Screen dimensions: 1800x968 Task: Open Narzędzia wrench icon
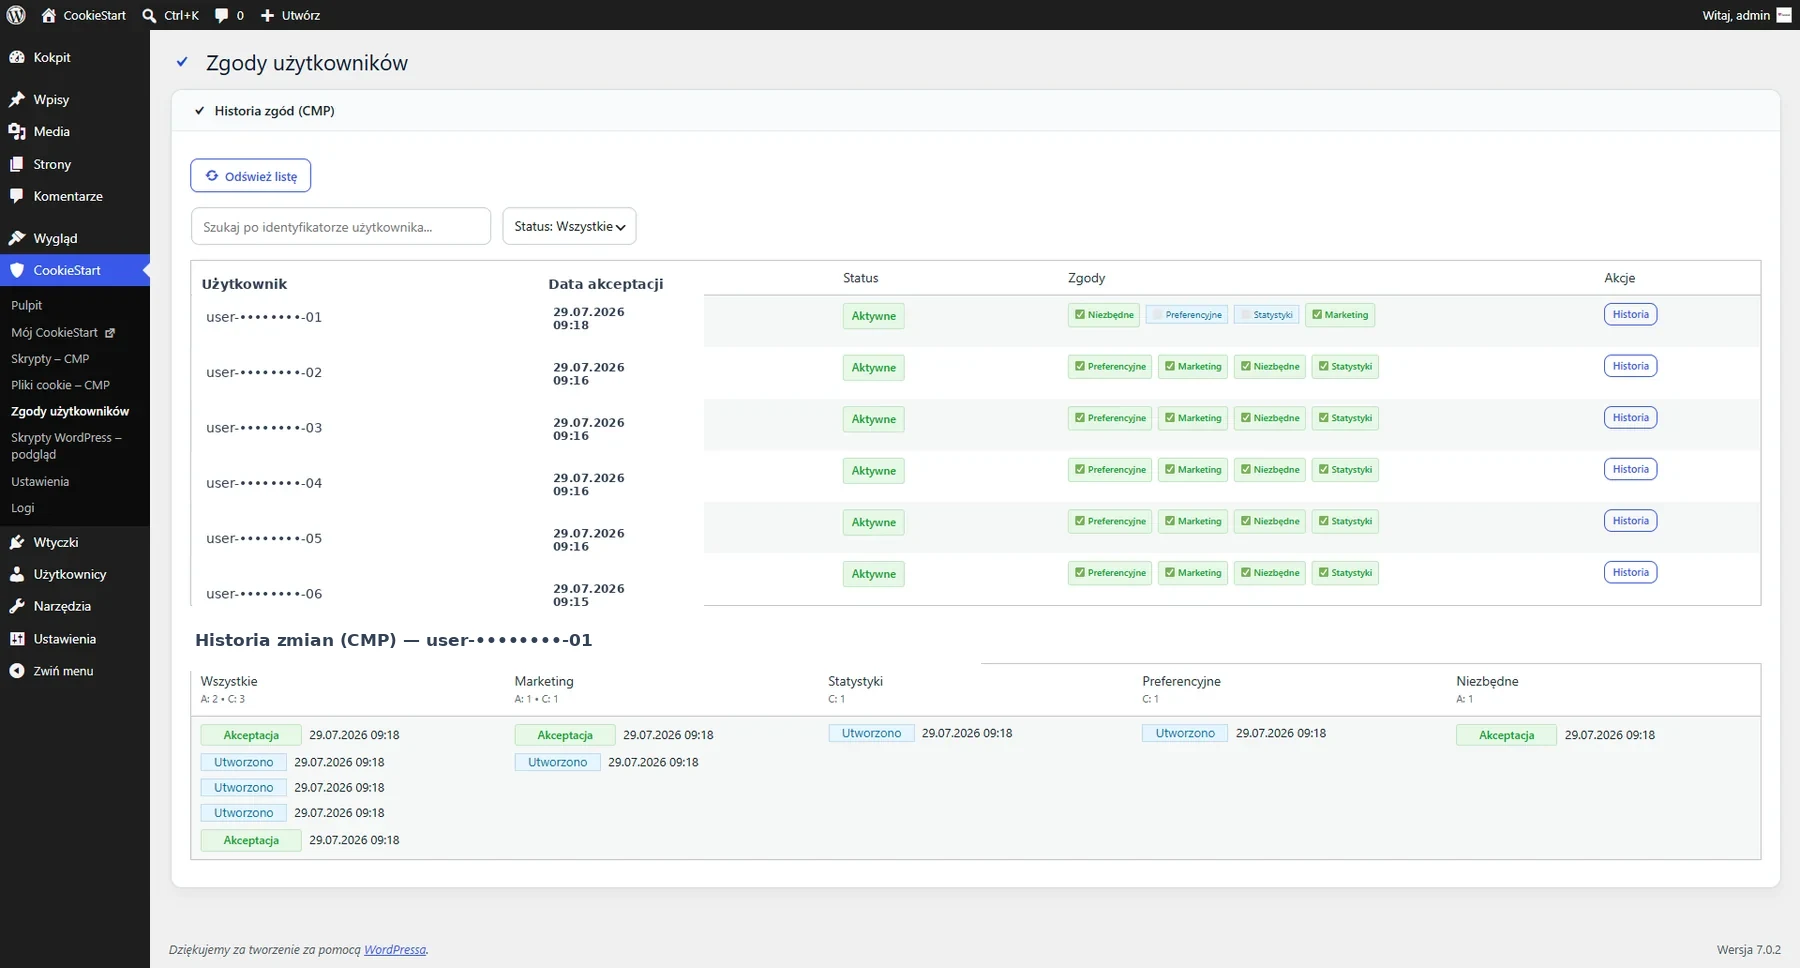click(x=17, y=606)
